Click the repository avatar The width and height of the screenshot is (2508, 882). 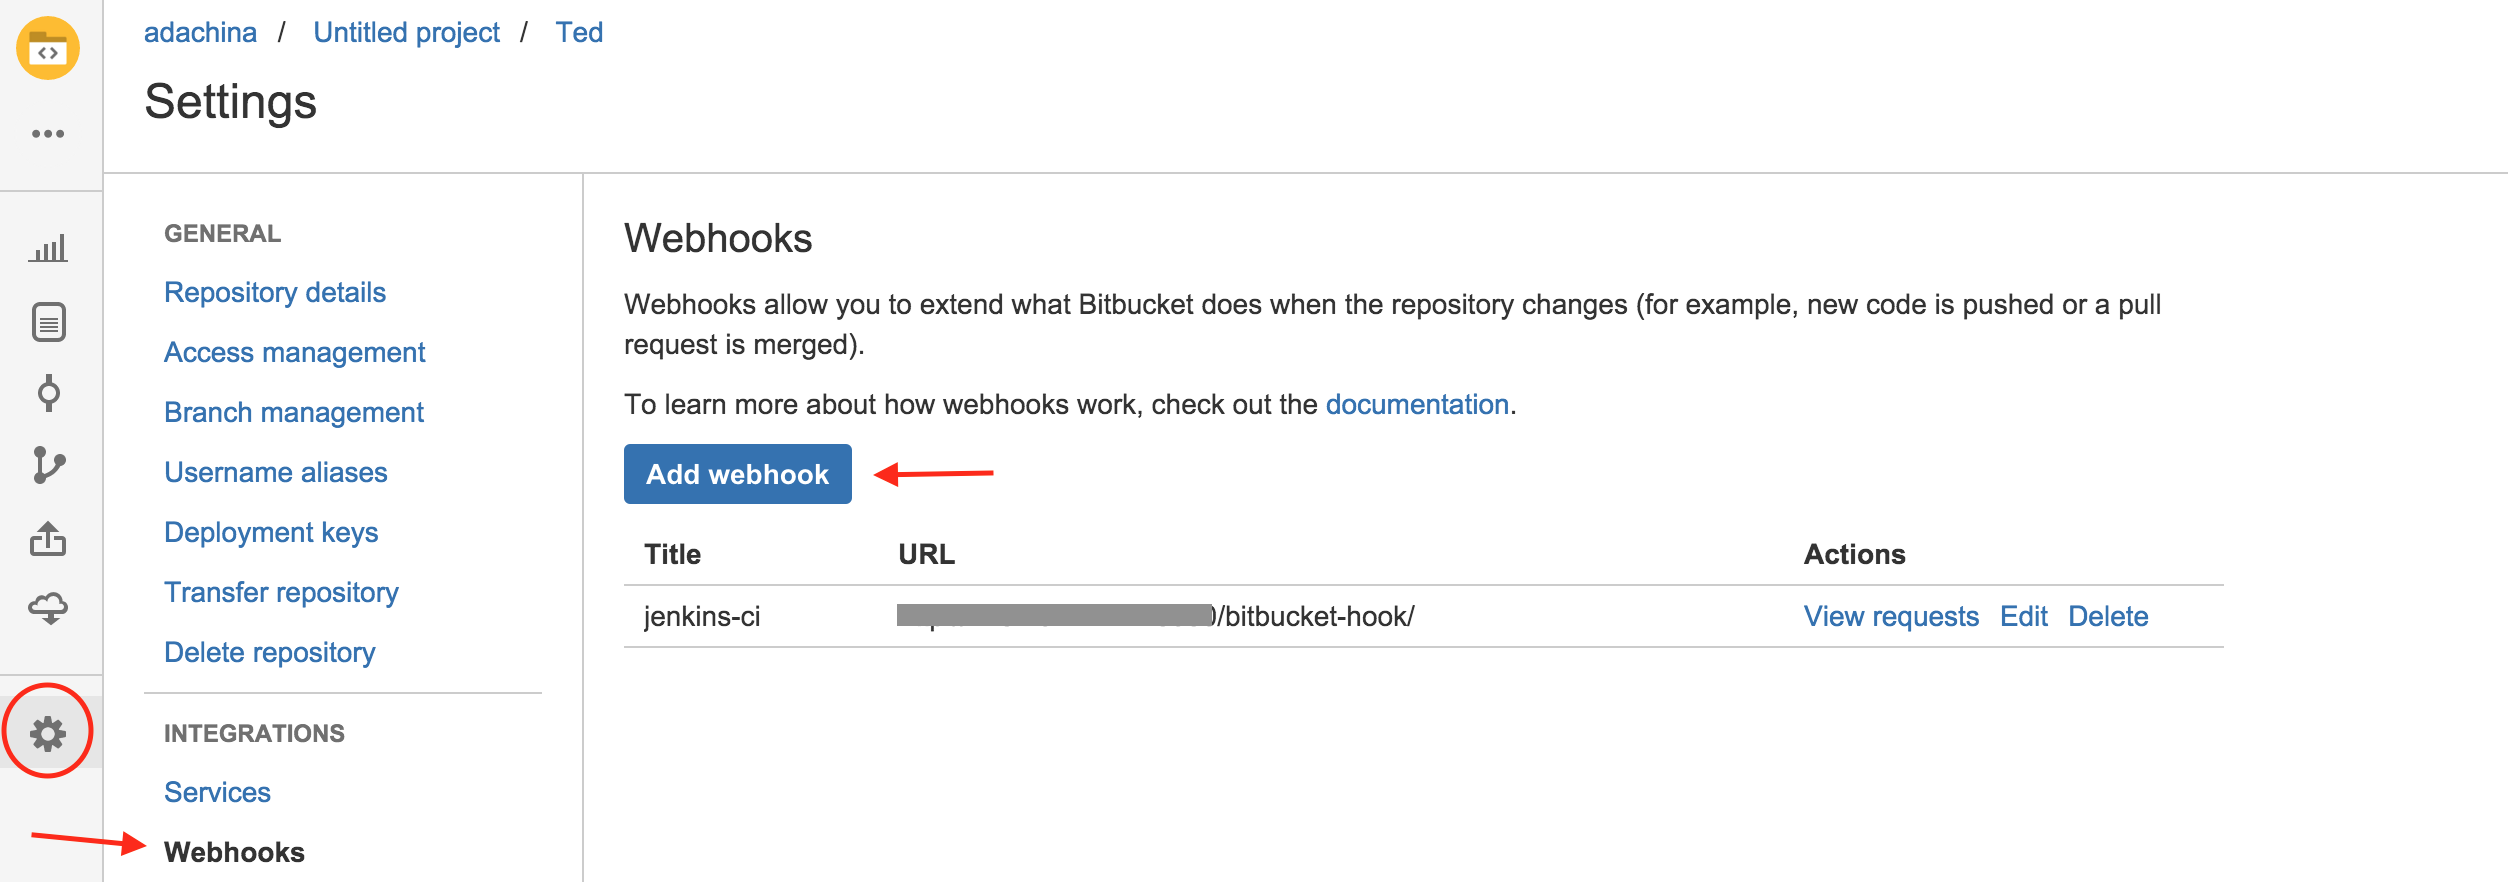49,49
